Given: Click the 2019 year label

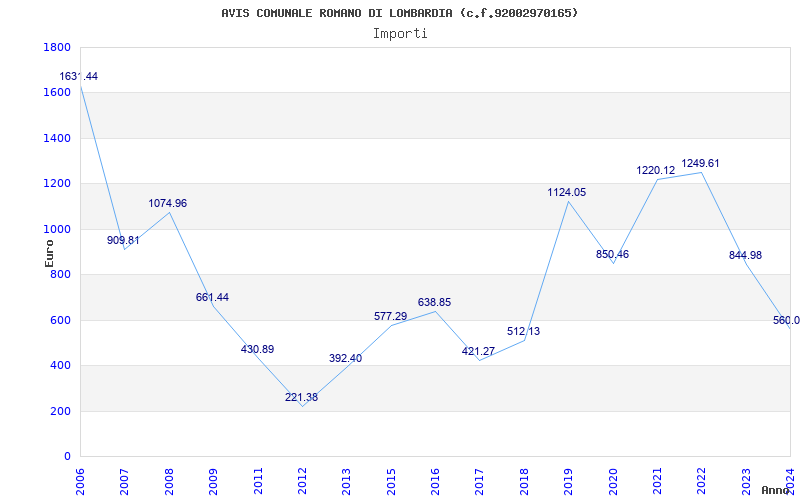Looking at the screenshot, I should coord(568,482).
